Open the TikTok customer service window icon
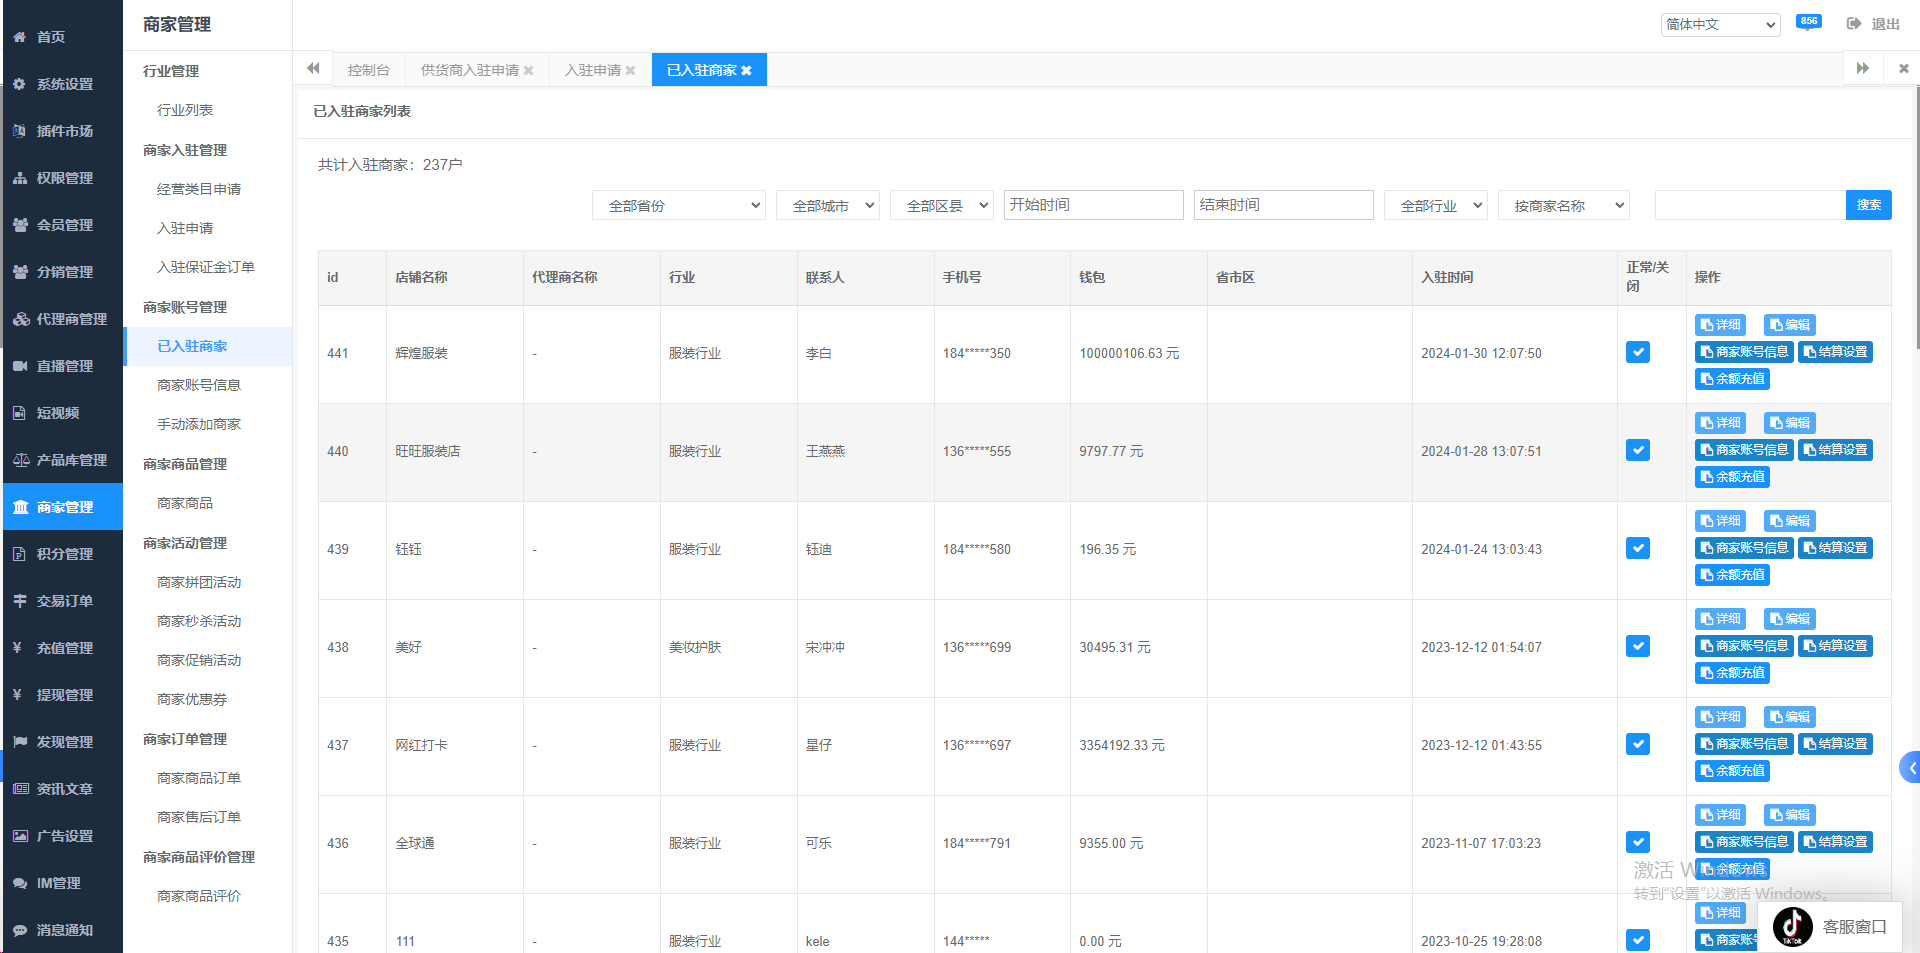The height and width of the screenshot is (953, 1920). pos(1792,927)
